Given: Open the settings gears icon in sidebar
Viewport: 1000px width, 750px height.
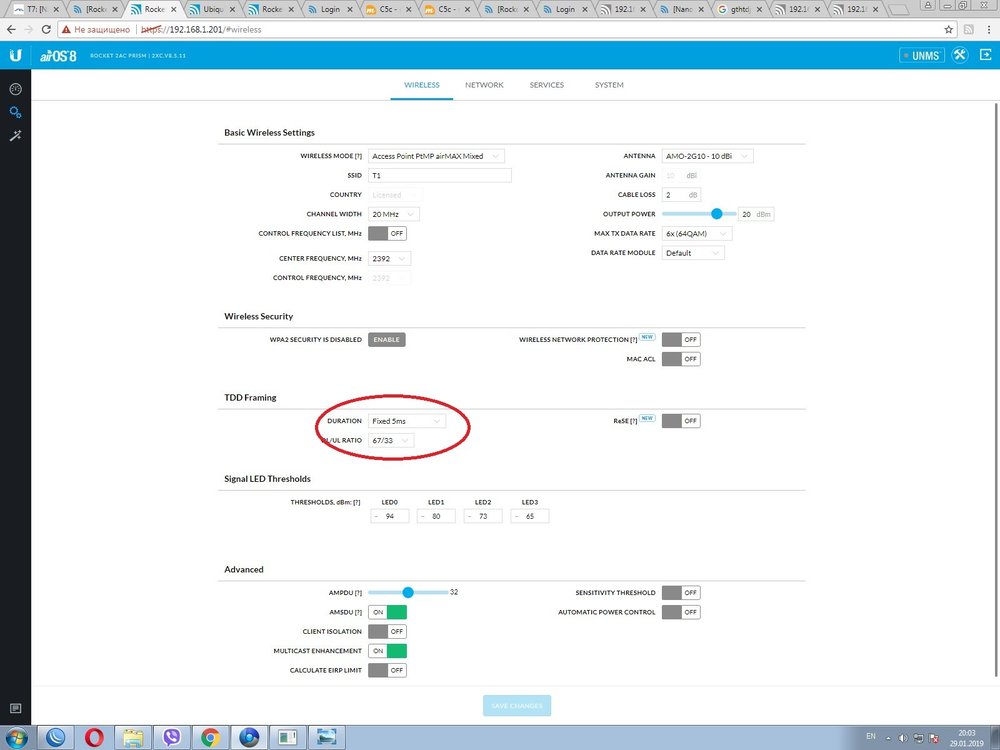Looking at the screenshot, I should pos(15,113).
